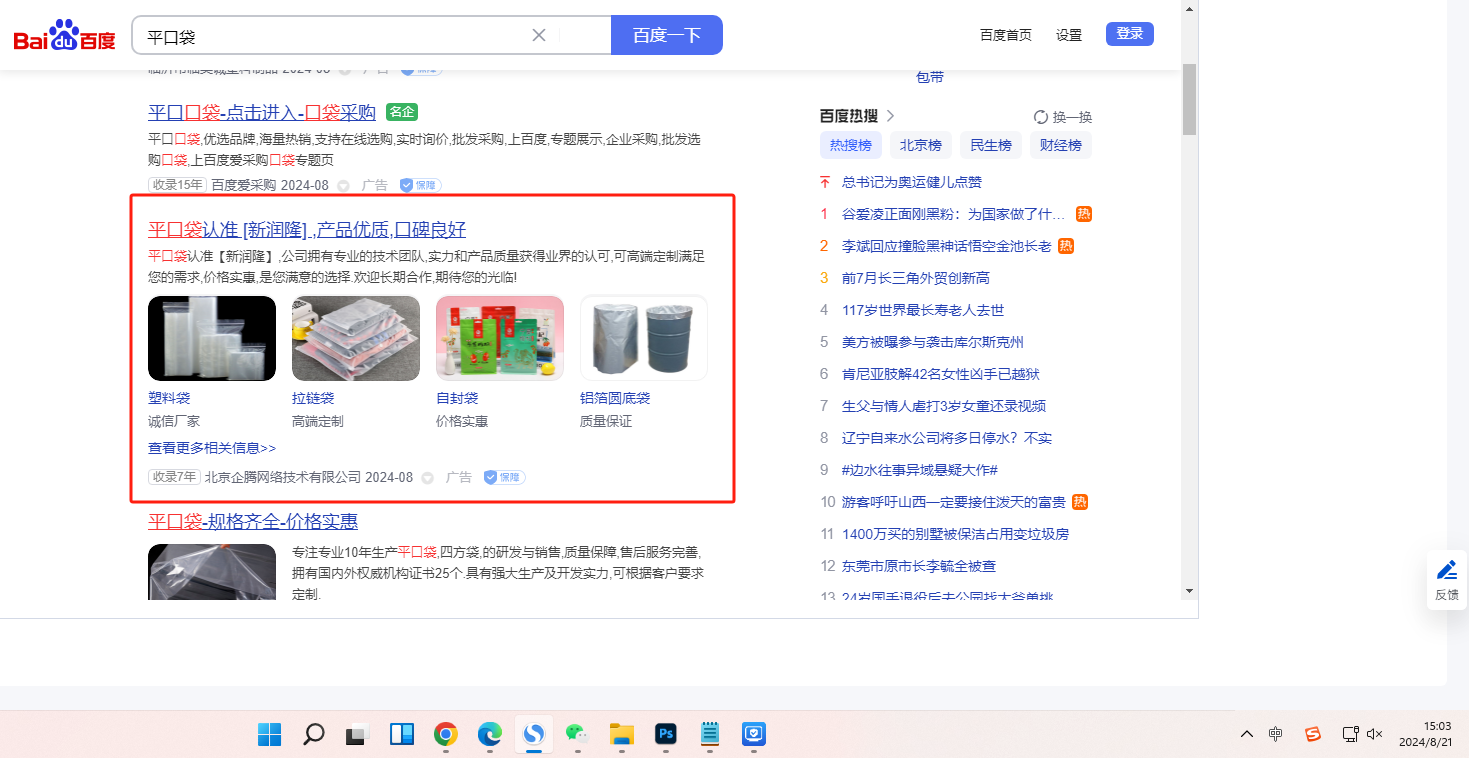
Task: Click the scrollbar down arrow
Action: 1189,591
